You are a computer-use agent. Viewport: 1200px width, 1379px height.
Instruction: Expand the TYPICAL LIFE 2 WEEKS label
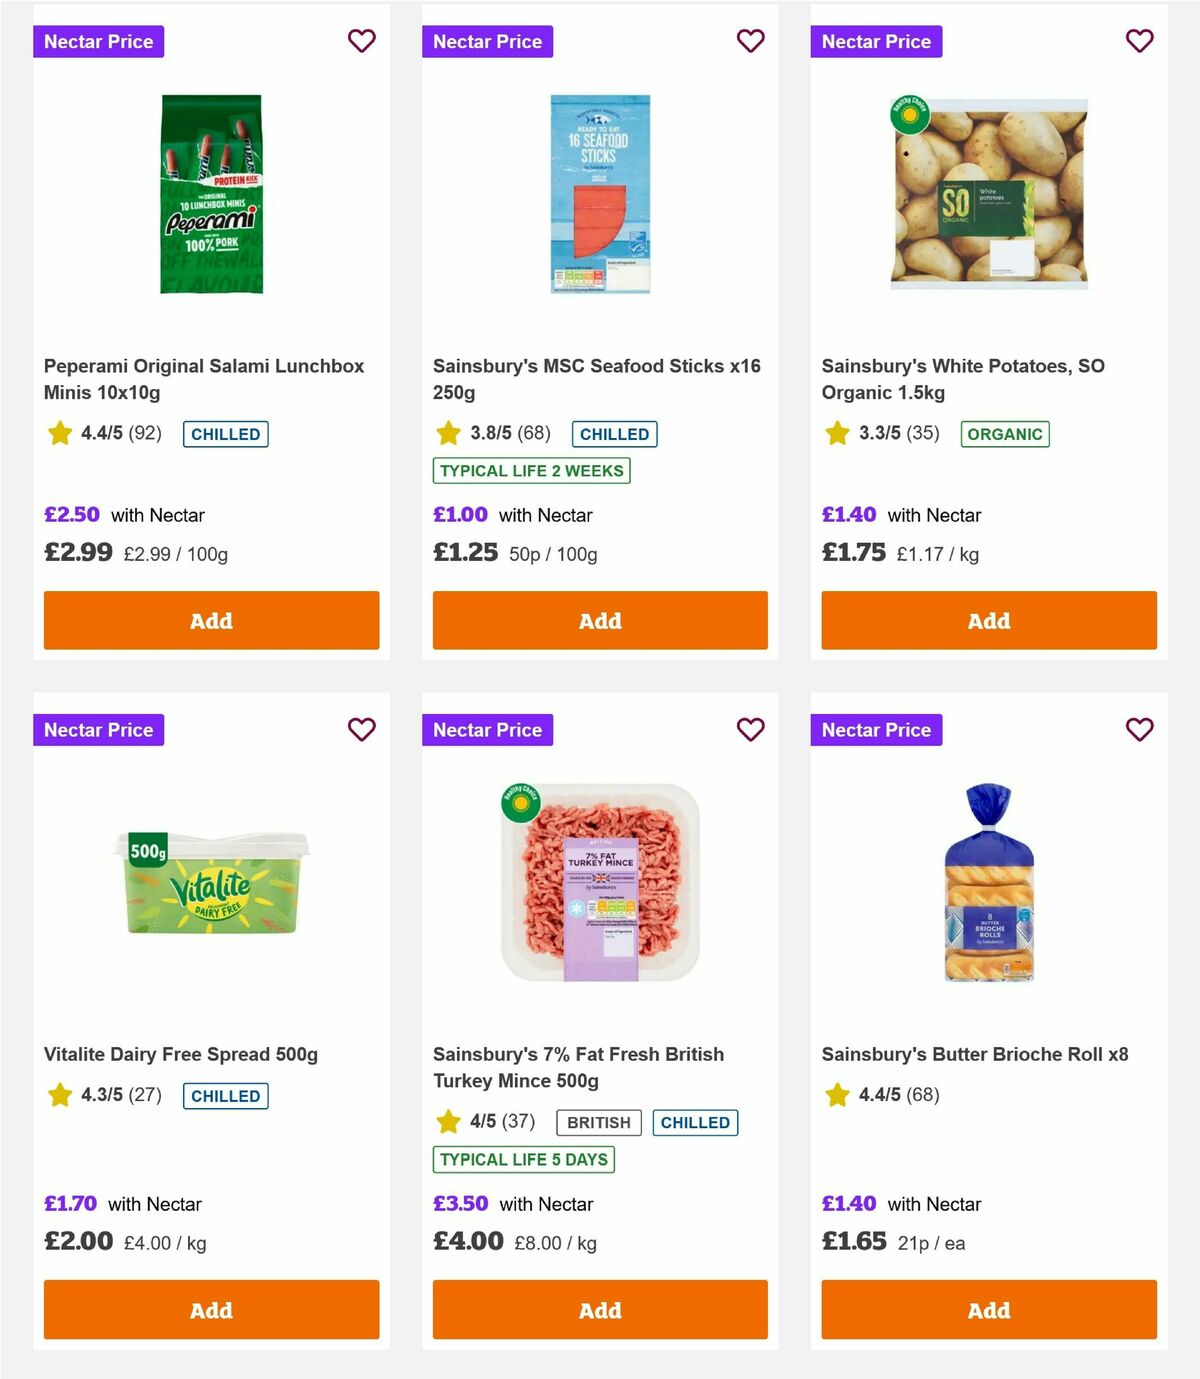[x=531, y=470]
